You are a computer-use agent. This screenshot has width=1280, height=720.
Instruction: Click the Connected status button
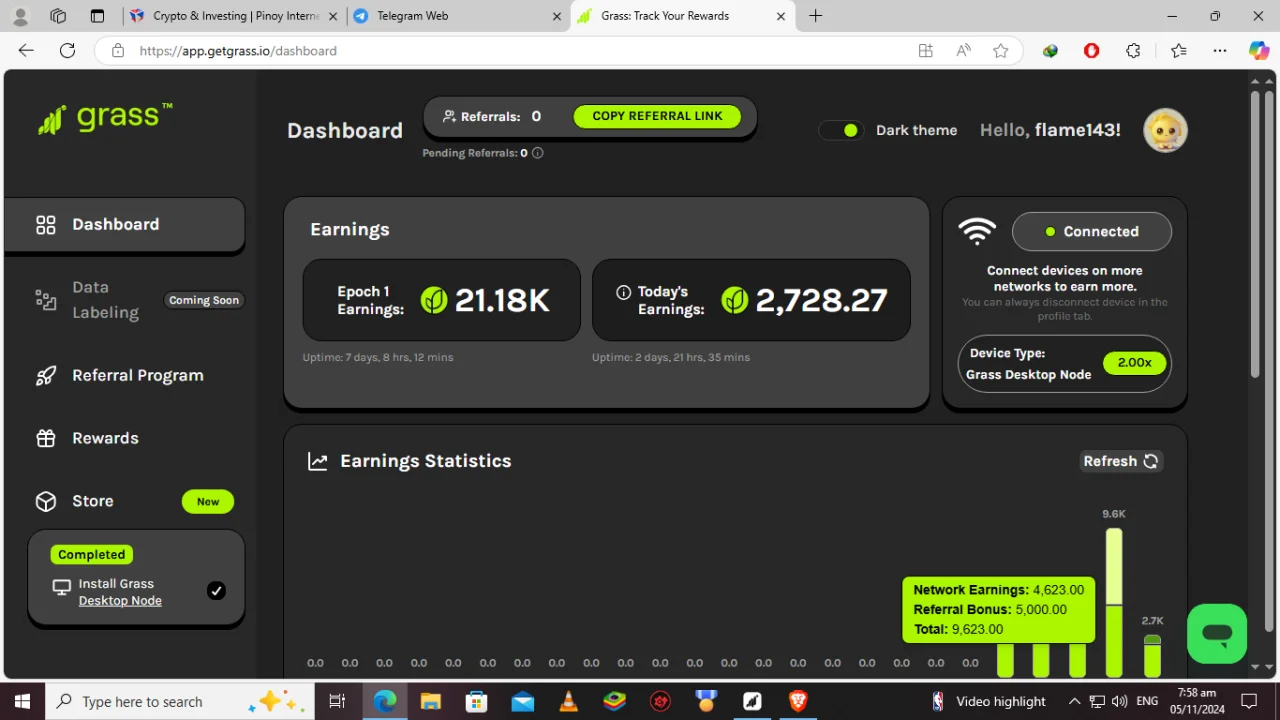(1092, 231)
